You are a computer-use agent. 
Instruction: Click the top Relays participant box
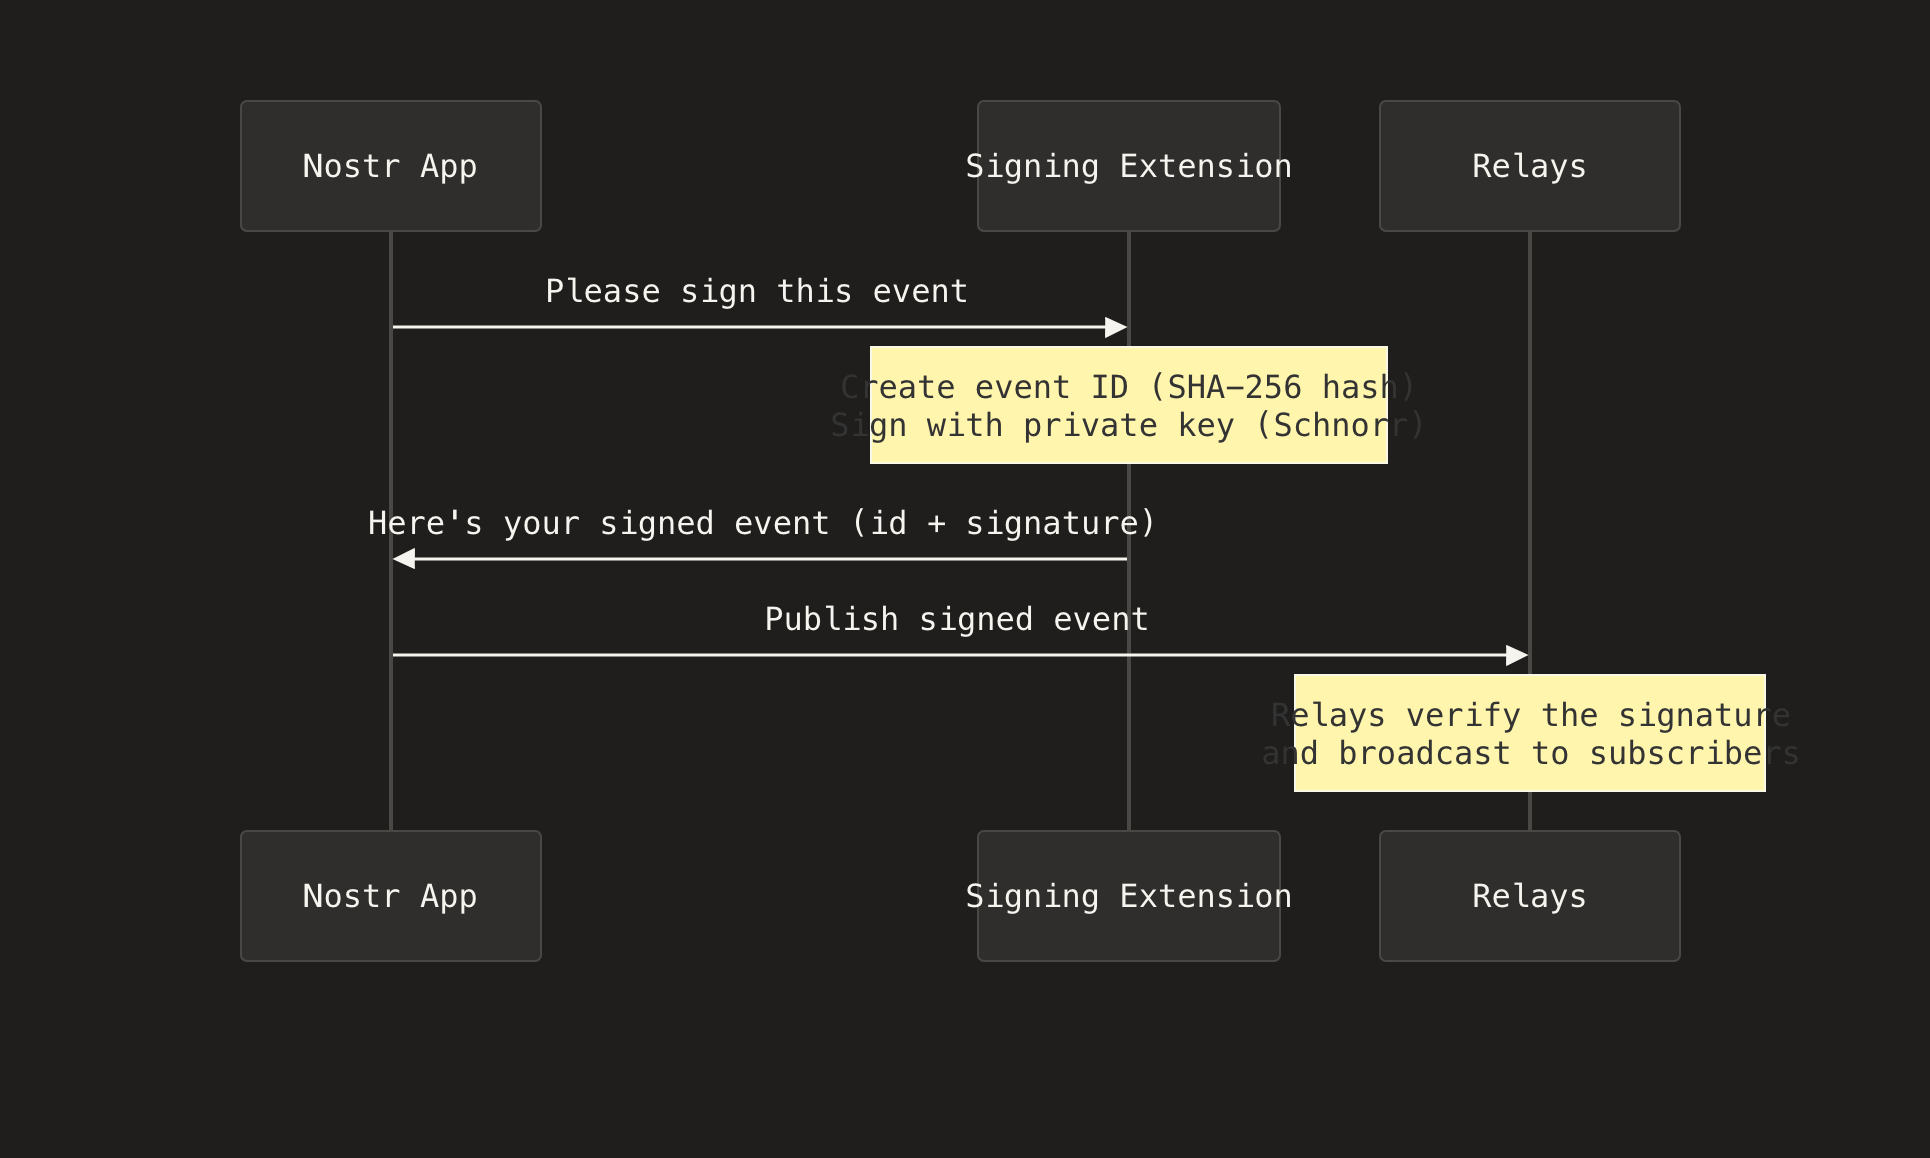pos(1529,166)
